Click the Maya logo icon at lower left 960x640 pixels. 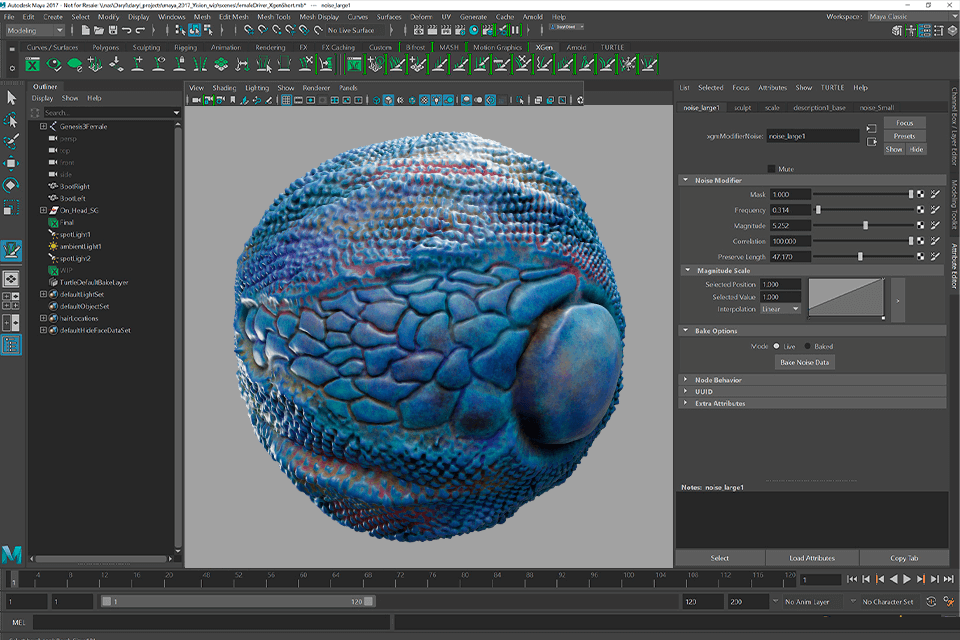12,554
